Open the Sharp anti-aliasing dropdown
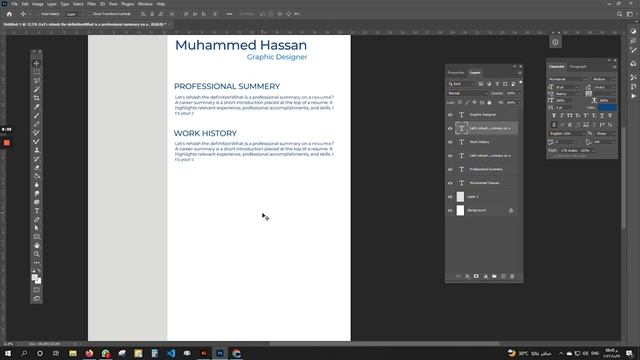 pyautogui.click(x=606, y=133)
